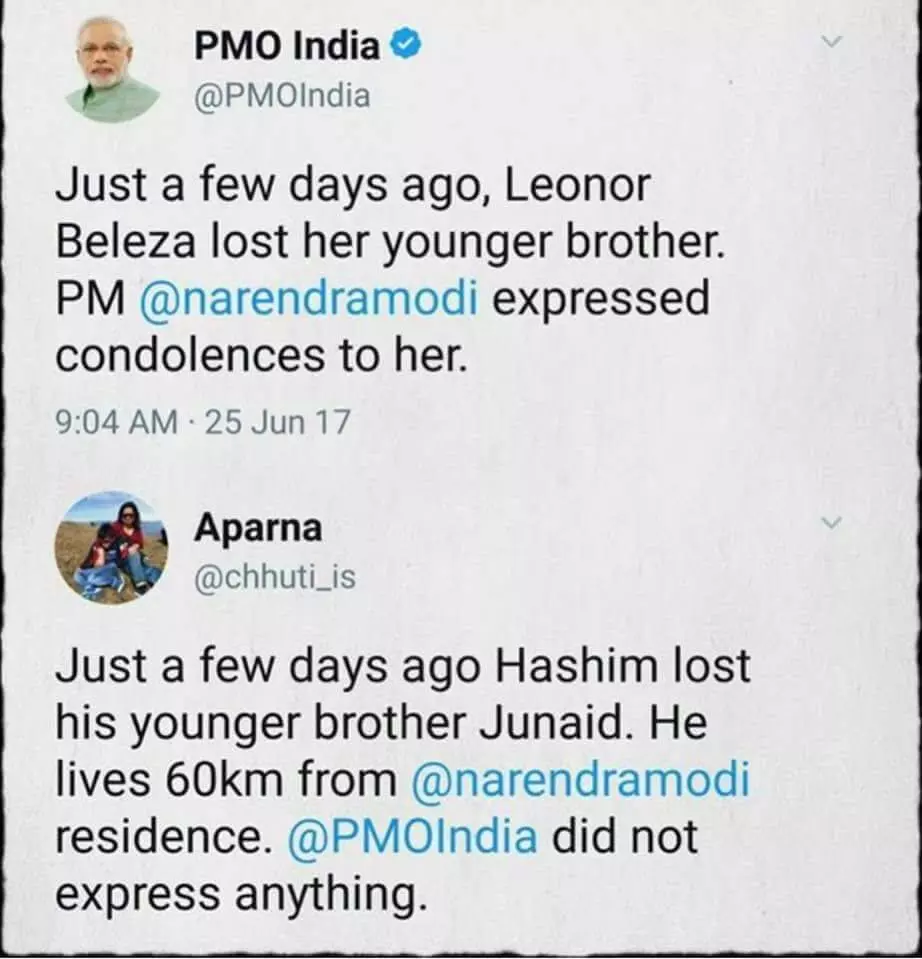
Task: Open @PMOIndia mention in Aparna's tweet
Action: 411,837
